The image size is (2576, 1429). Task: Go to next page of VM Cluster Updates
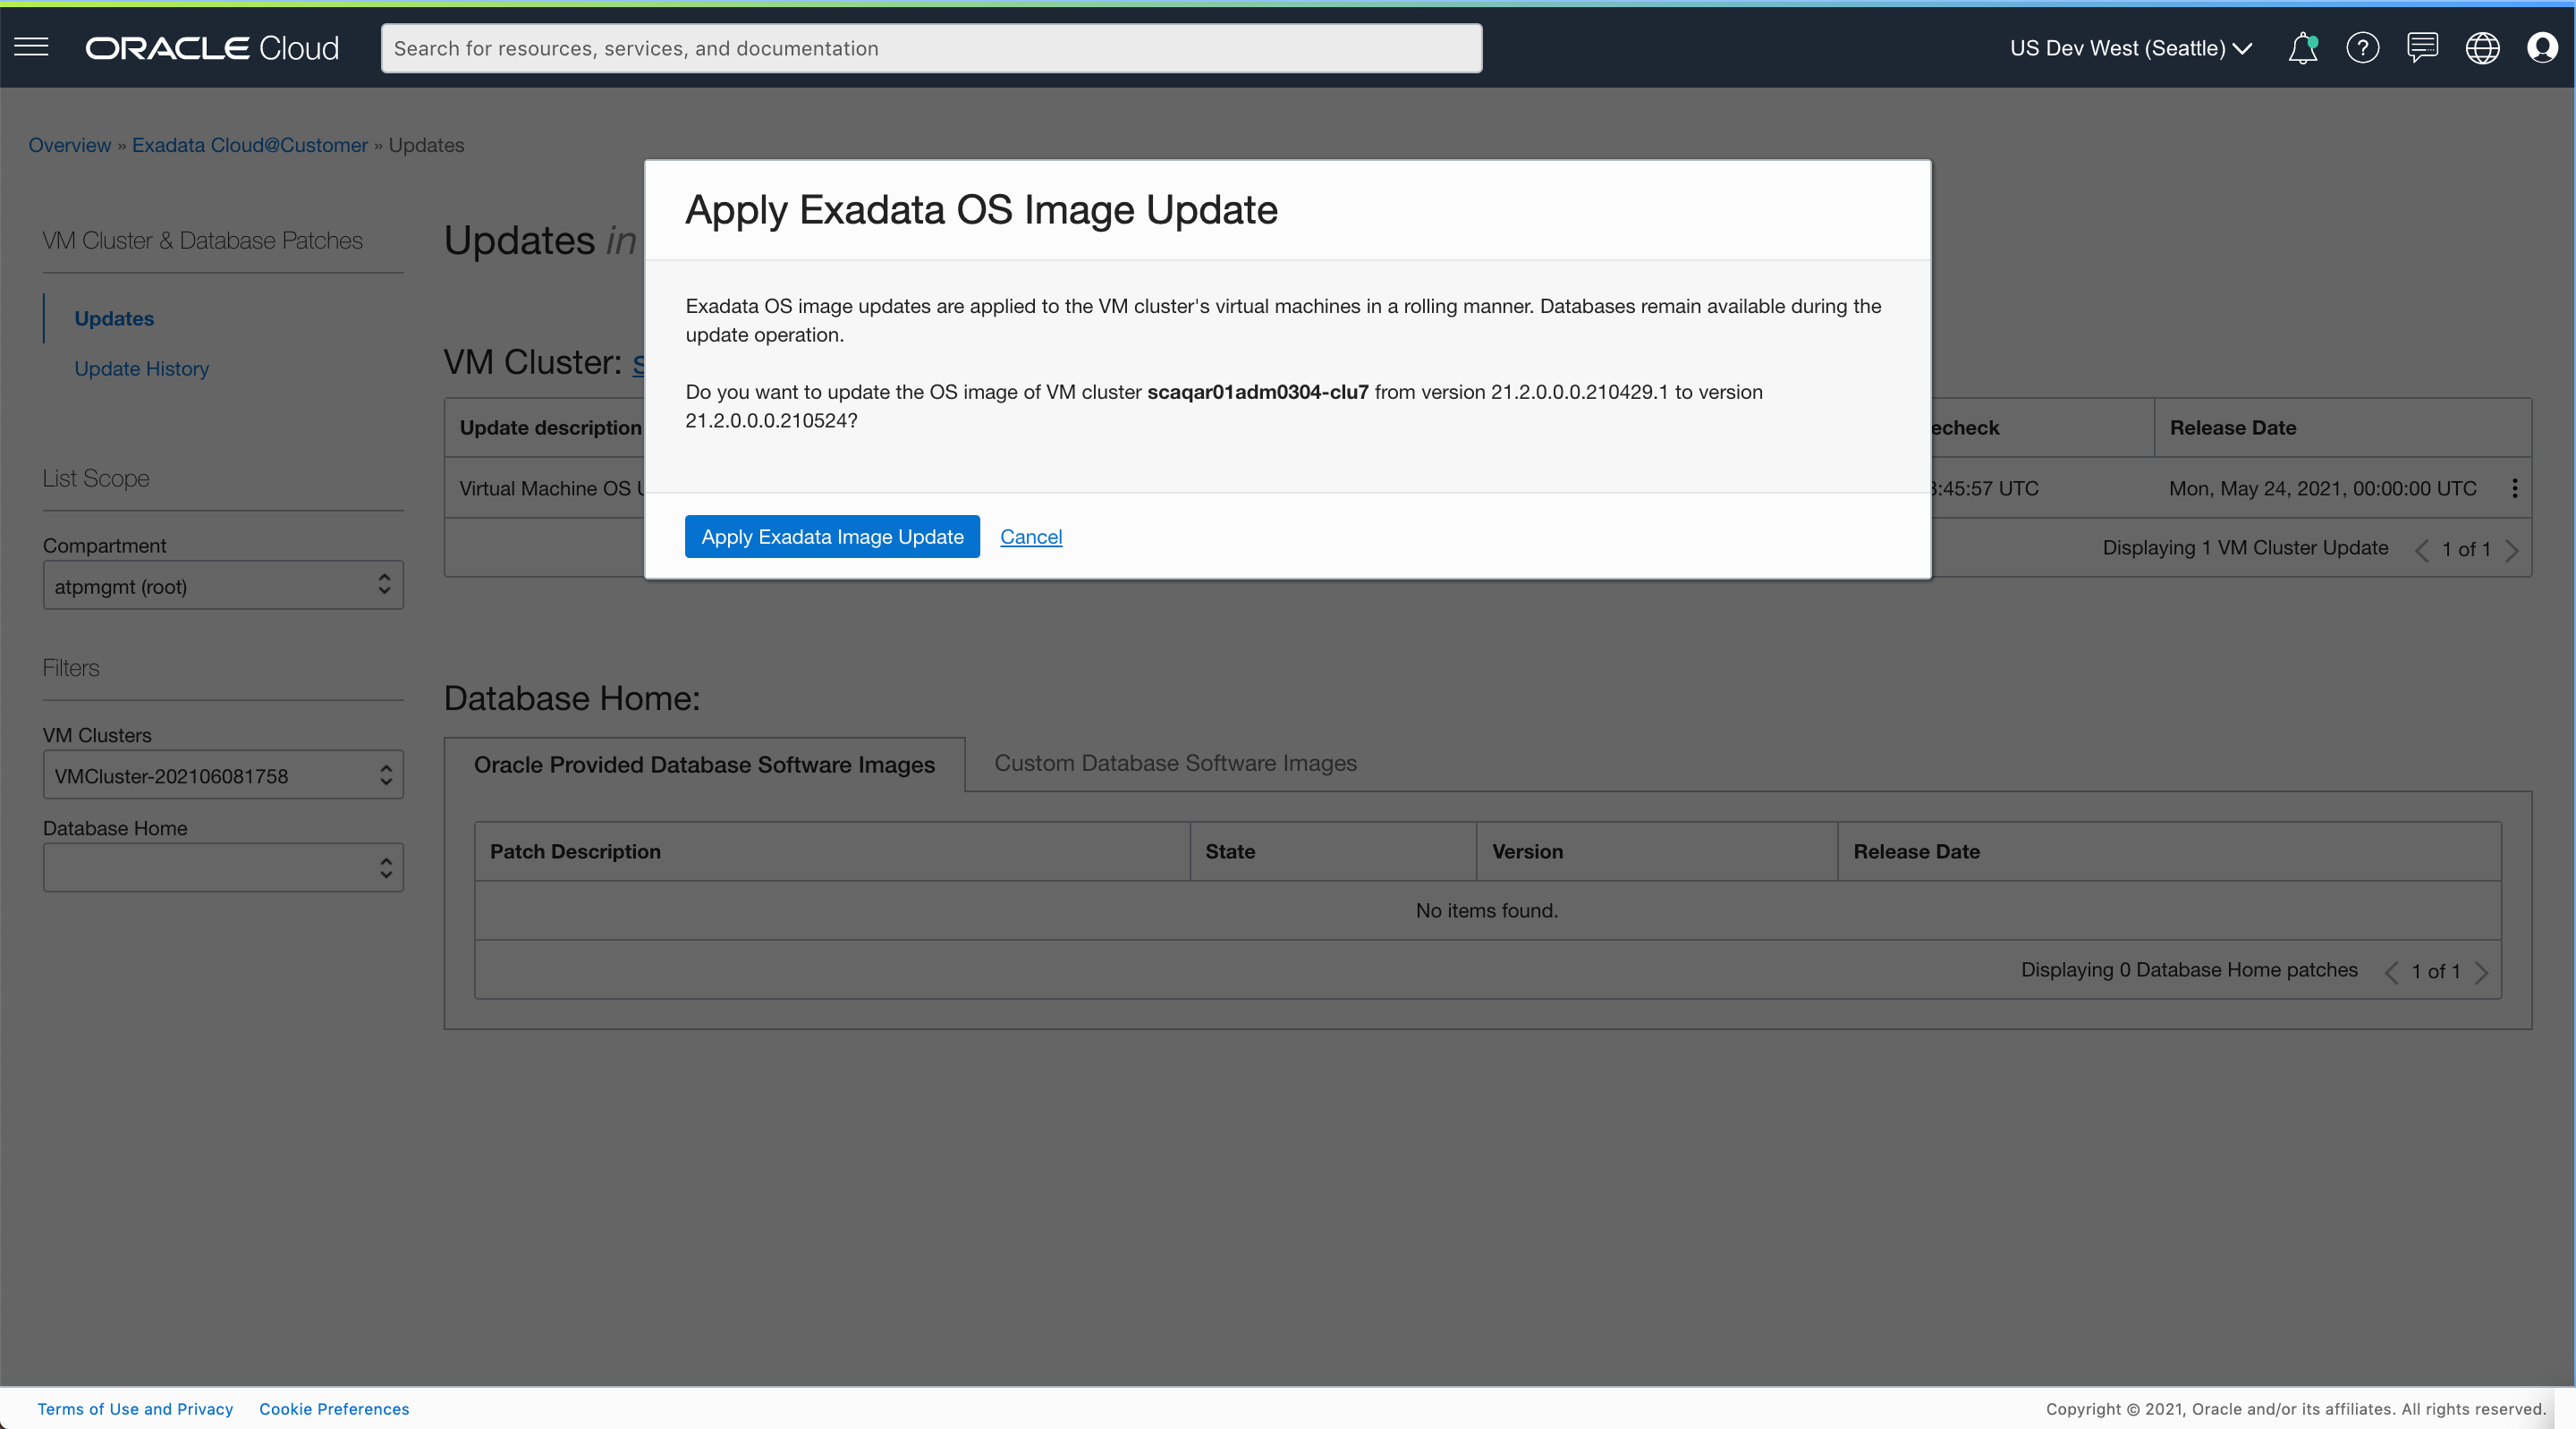click(x=2512, y=549)
